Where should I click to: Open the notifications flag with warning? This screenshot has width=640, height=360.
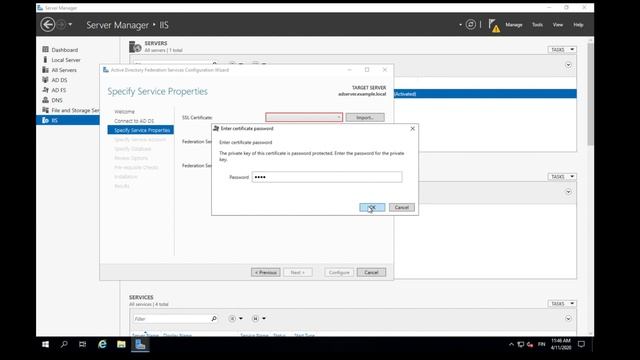pyautogui.click(x=494, y=25)
